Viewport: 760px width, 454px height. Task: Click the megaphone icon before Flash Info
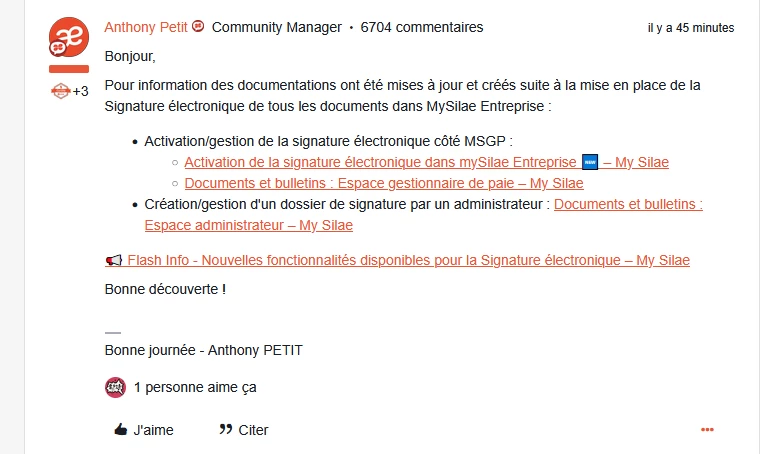click(x=113, y=260)
